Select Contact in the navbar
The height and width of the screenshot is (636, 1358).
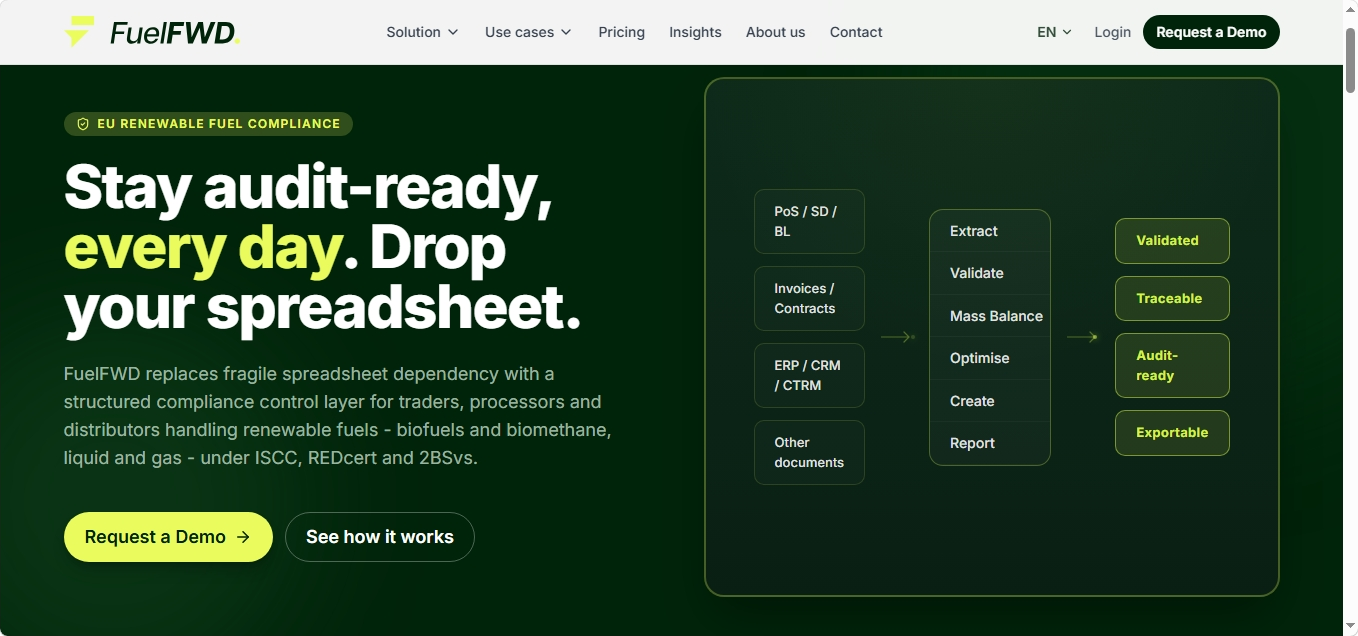856,32
